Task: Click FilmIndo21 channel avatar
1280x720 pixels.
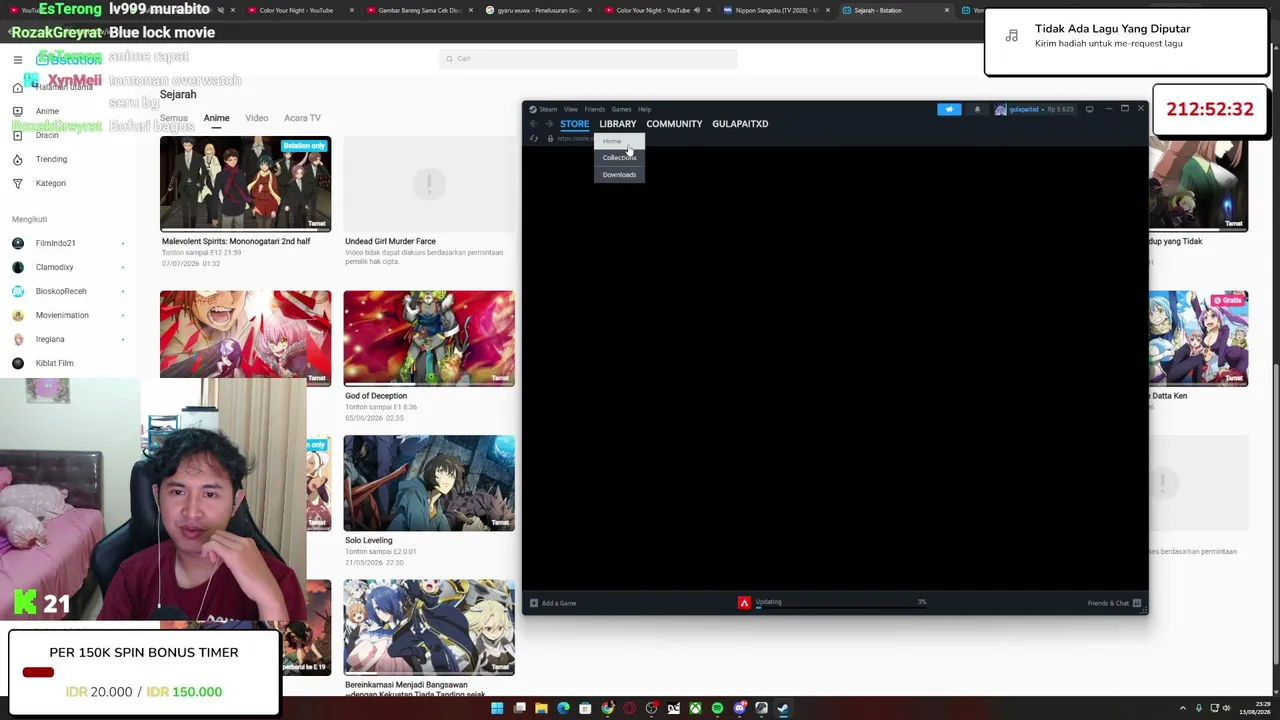Action: click(18, 243)
